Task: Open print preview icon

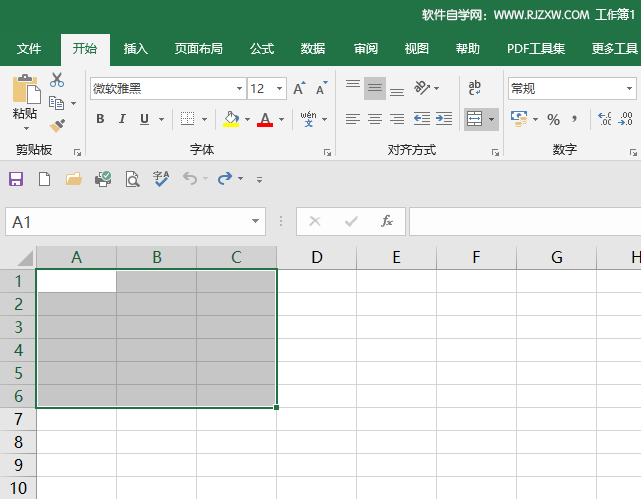Action: pyautogui.click(x=132, y=179)
